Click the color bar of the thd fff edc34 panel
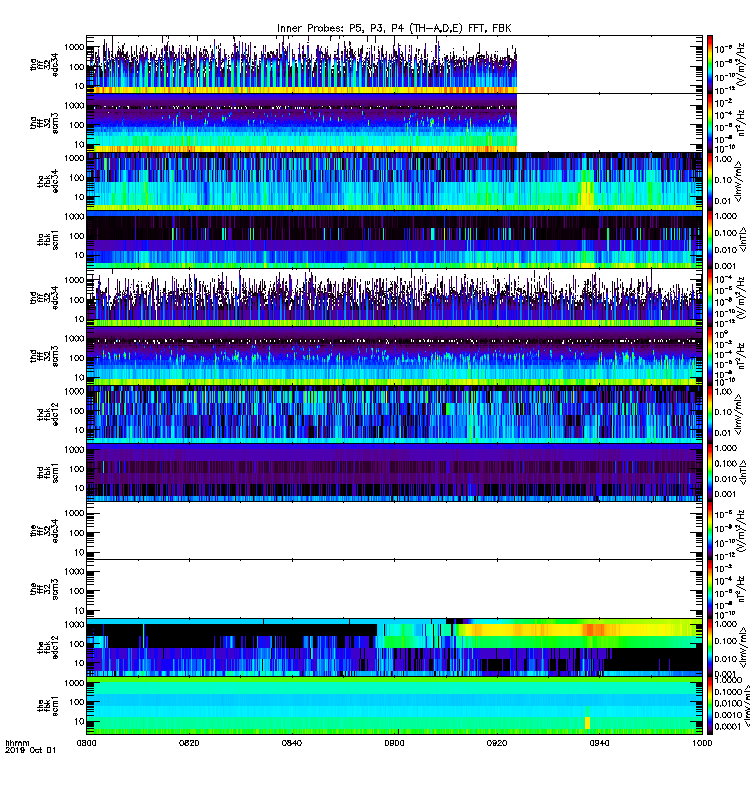 (x=710, y=297)
